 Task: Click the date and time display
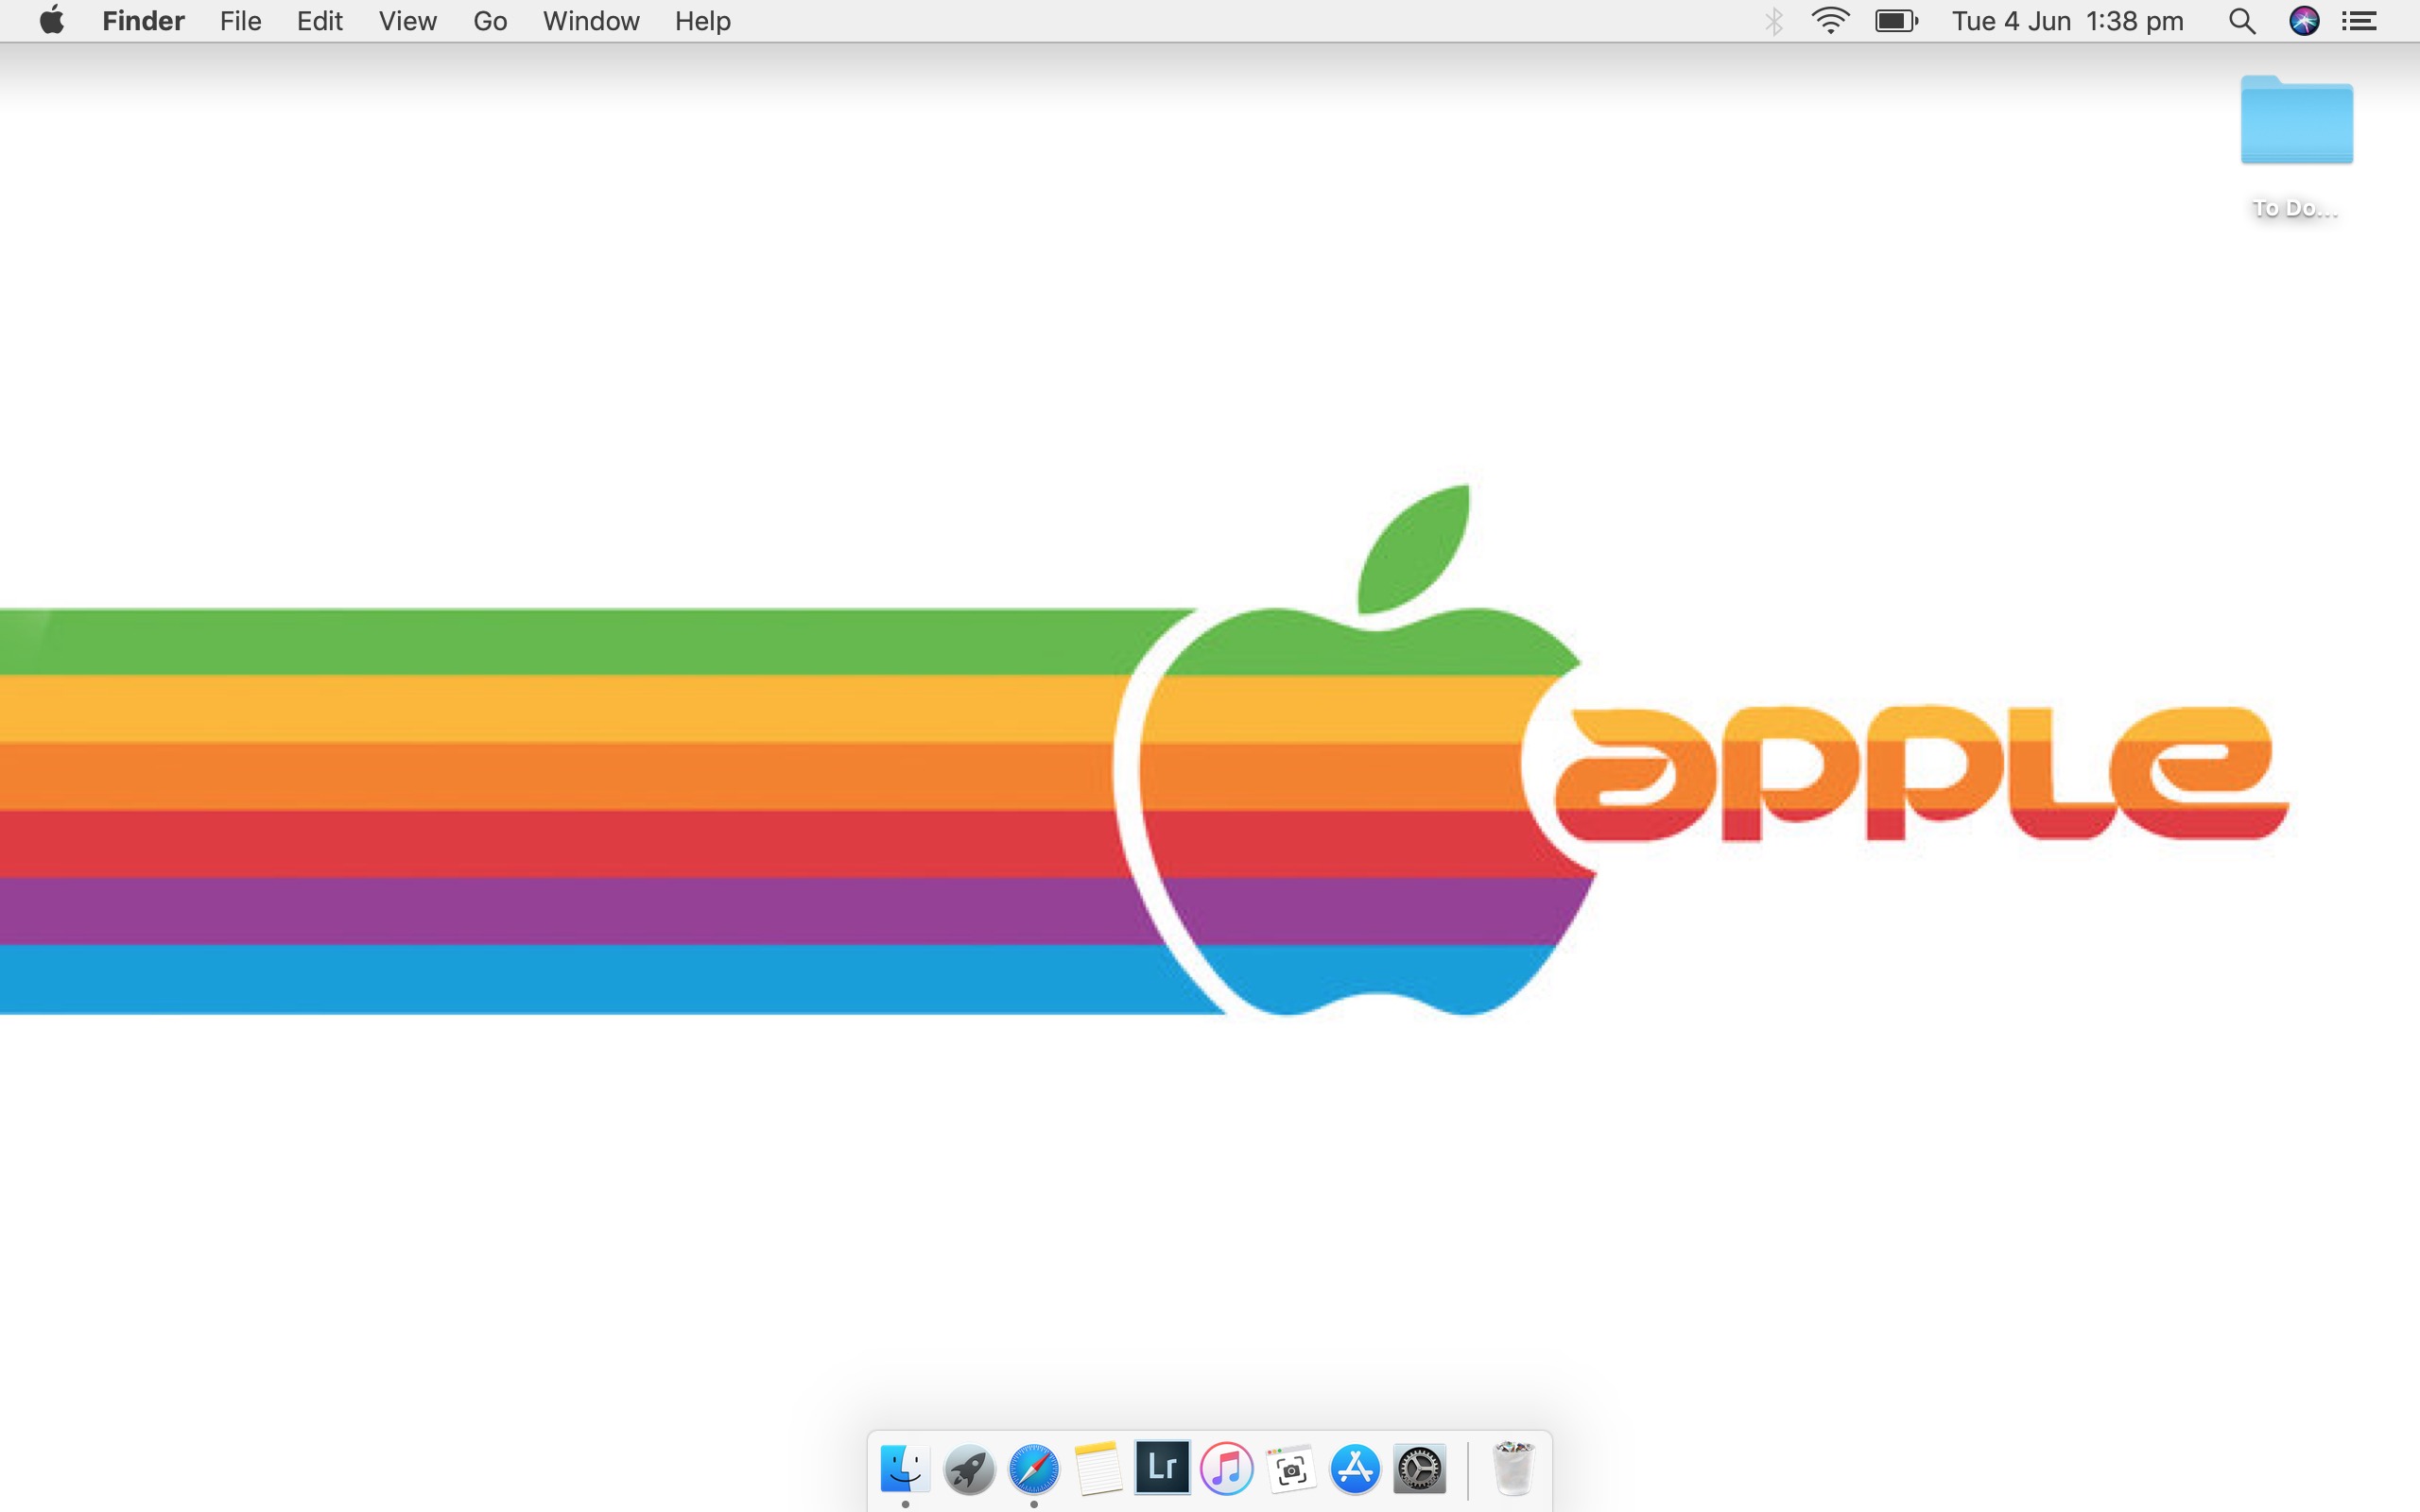2067,21
